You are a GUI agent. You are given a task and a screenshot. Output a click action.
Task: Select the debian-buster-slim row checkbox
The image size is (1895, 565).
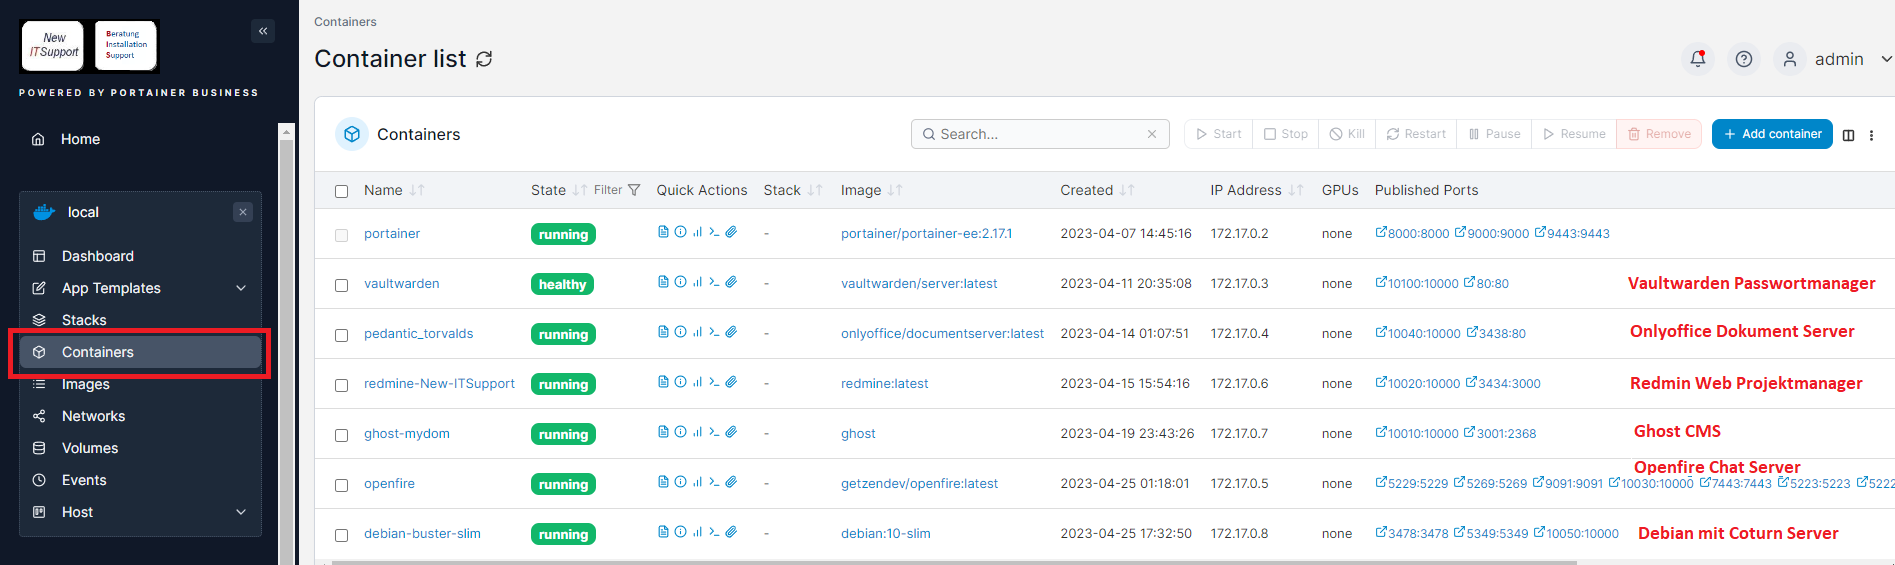click(x=341, y=535)
